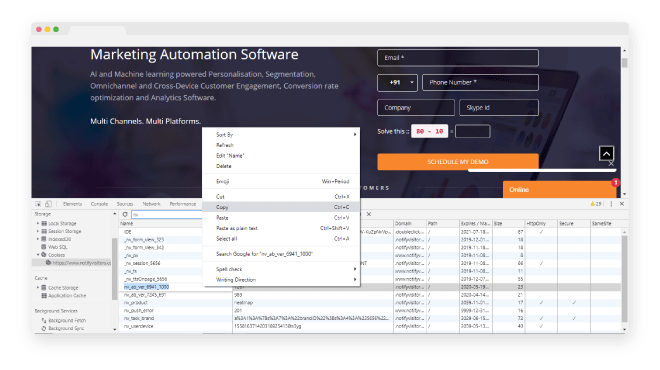Click the Session Storage grid icon
The image size is (660, 370).
click(x=44, y=231)
